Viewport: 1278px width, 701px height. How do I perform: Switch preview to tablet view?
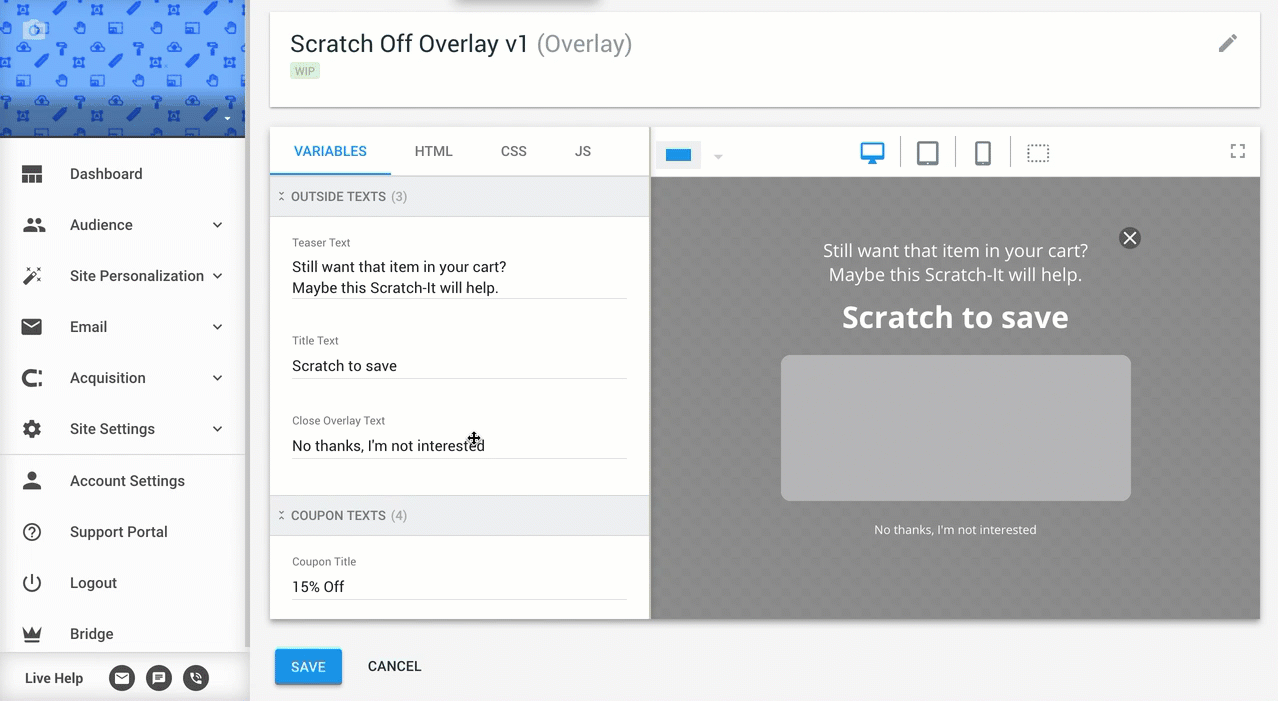pyautogui.click(x=928, y=153)
